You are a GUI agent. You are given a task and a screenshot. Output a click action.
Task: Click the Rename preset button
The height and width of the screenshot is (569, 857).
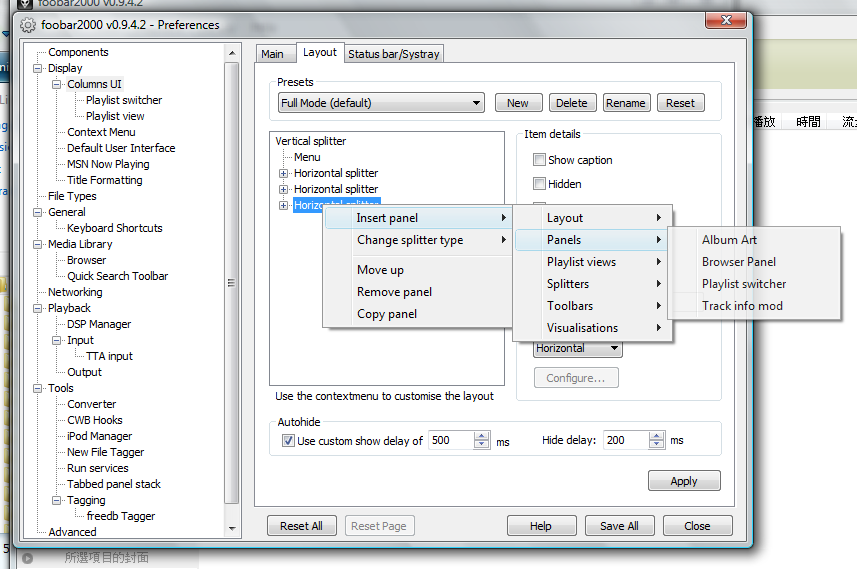click(x=626, y=103)
